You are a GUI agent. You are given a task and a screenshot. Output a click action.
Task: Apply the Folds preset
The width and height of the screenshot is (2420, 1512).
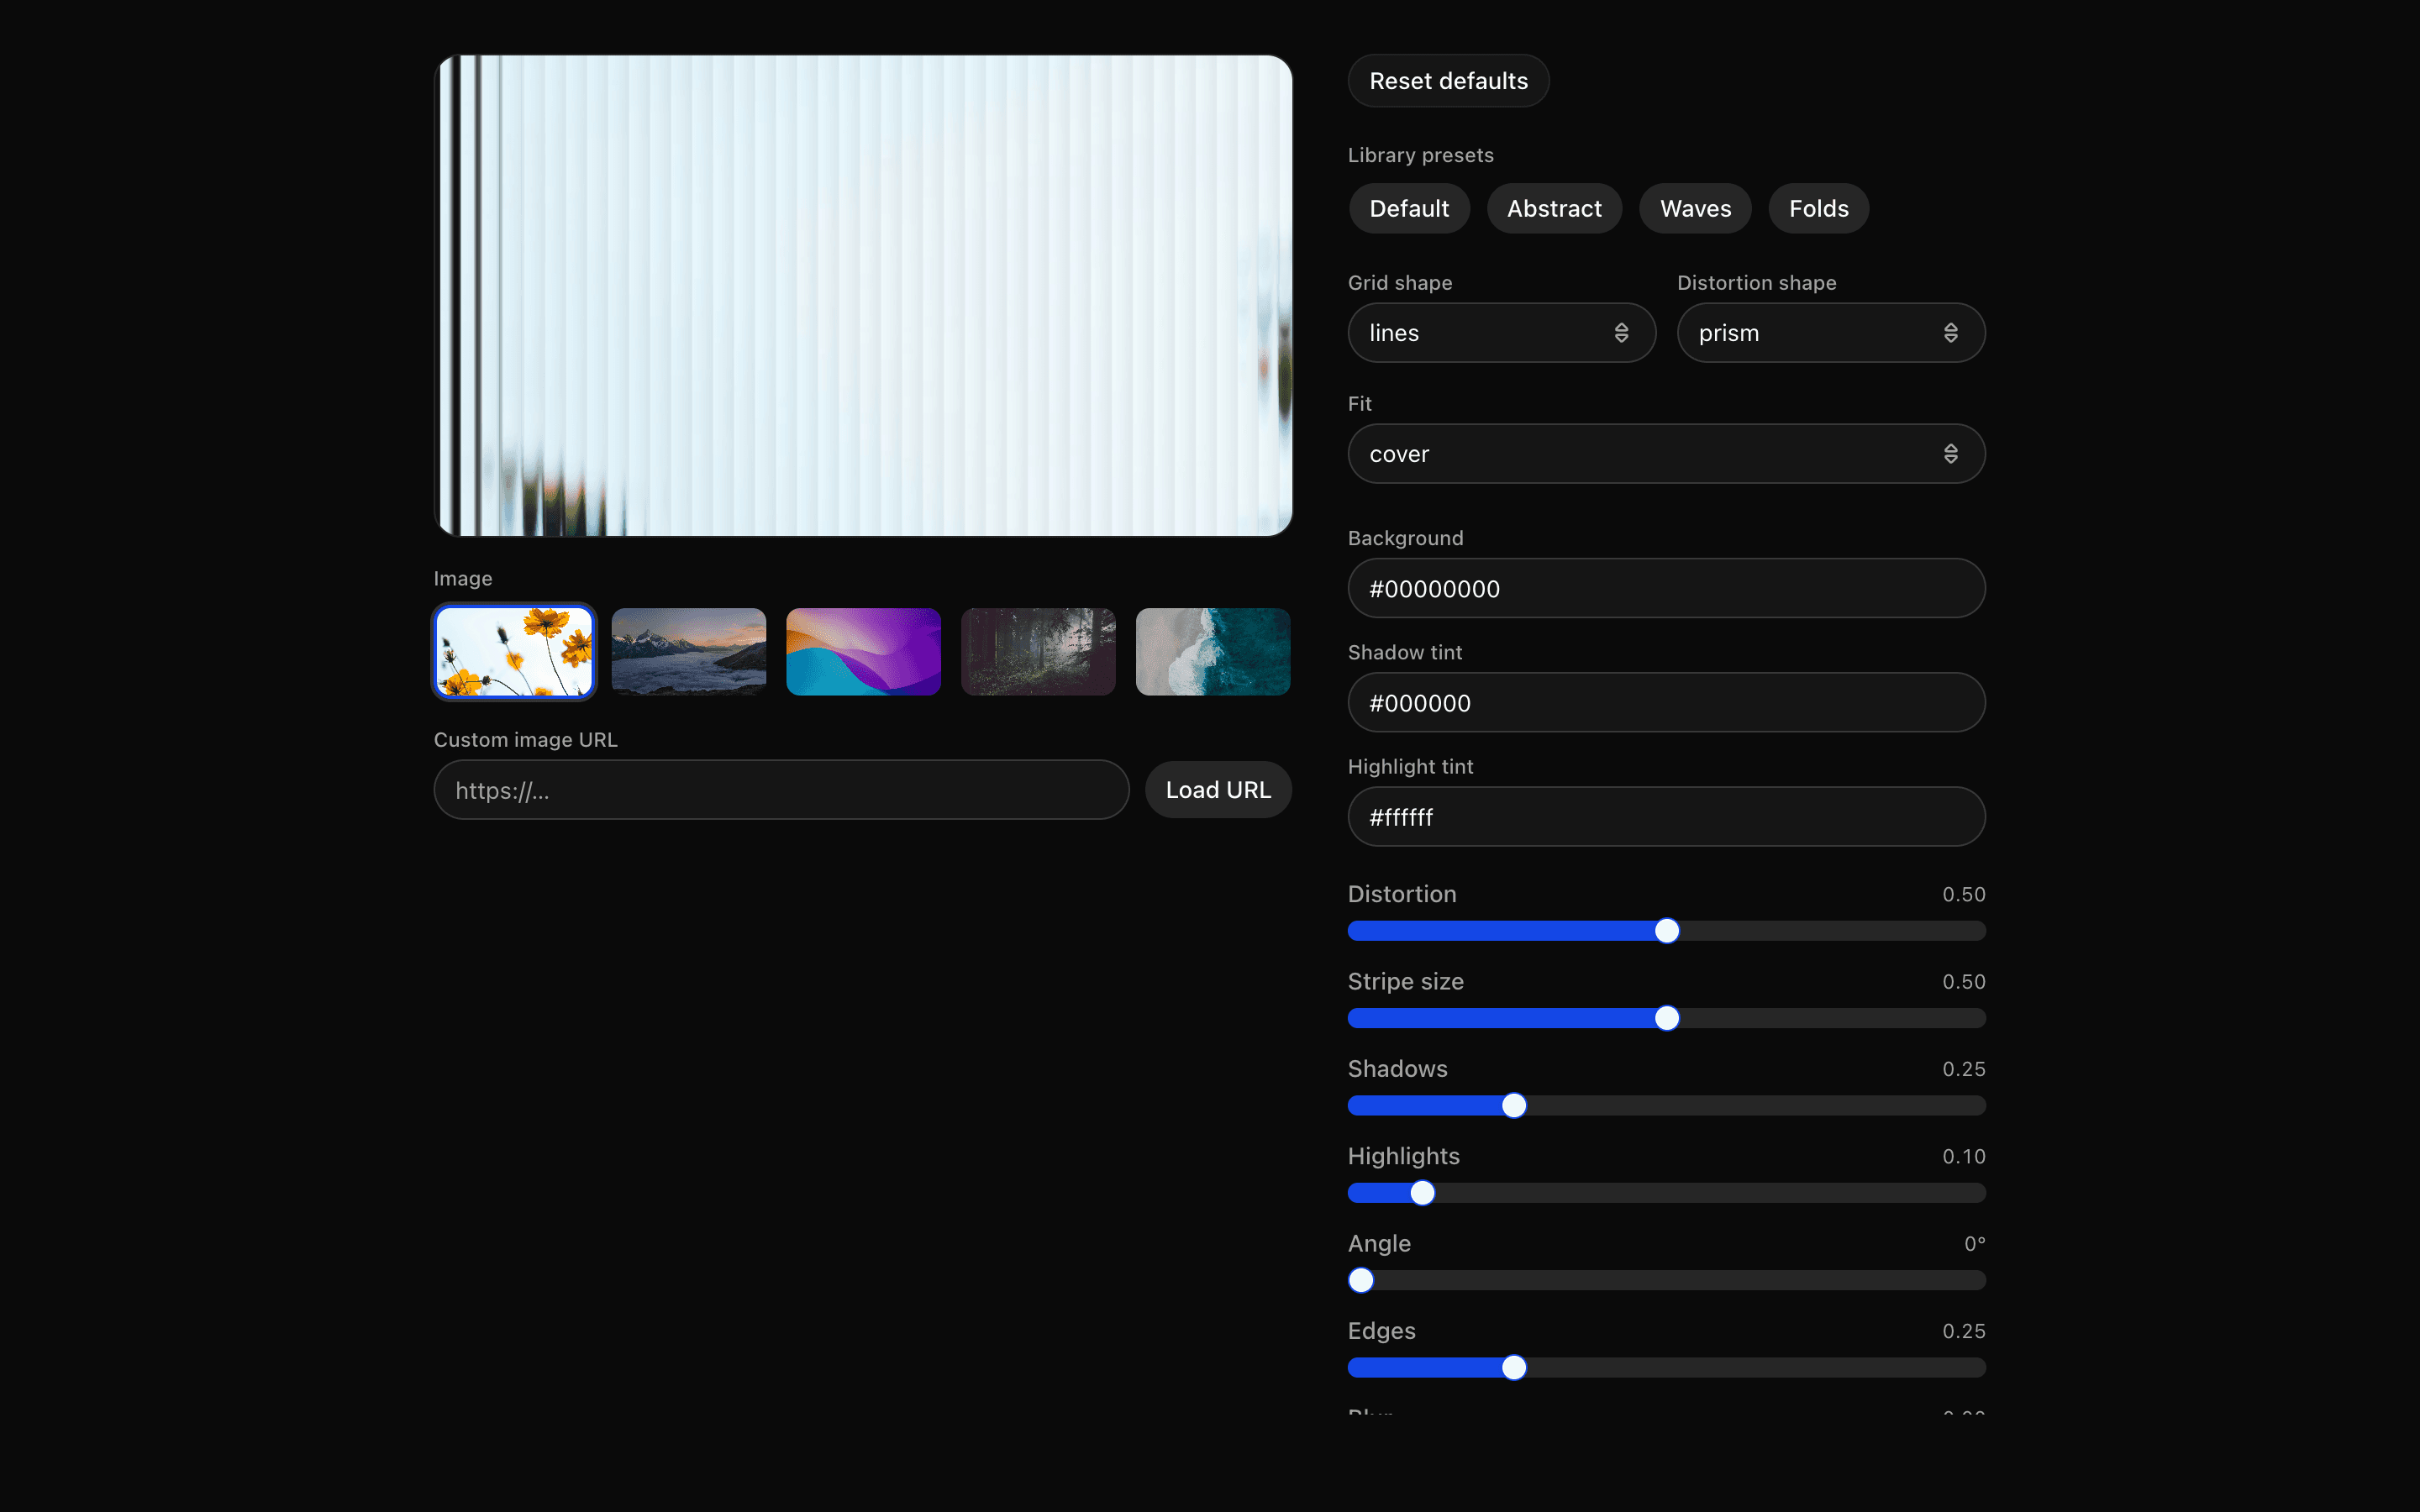click(x=1818, y=208)
